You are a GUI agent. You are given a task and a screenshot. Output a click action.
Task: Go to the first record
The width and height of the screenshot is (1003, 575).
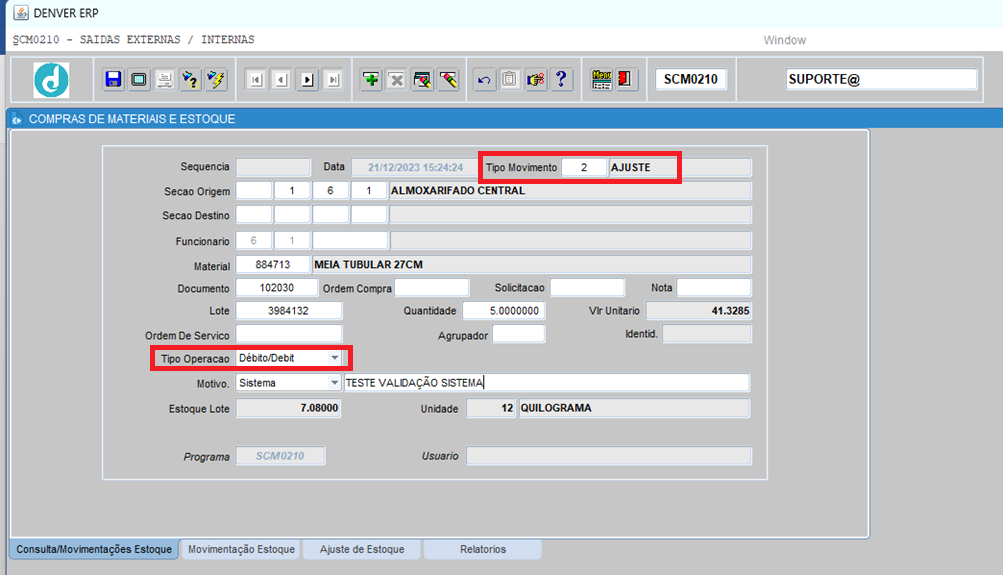point(256,79)
